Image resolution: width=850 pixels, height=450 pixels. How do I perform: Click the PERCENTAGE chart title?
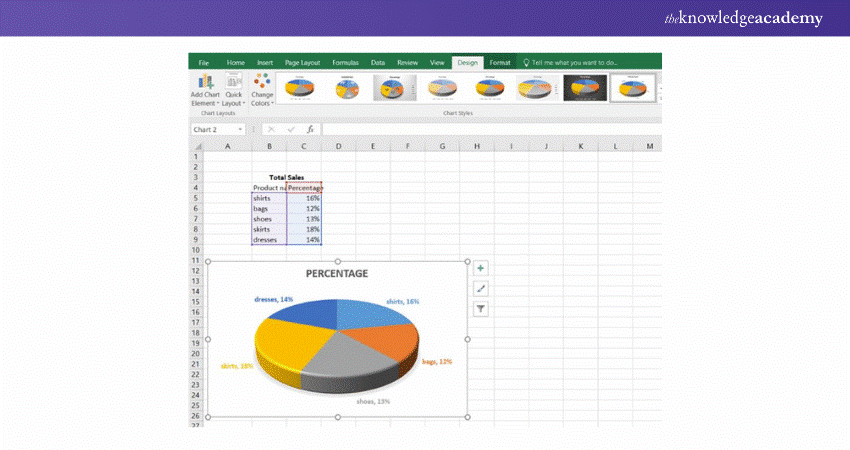point(337,273)
